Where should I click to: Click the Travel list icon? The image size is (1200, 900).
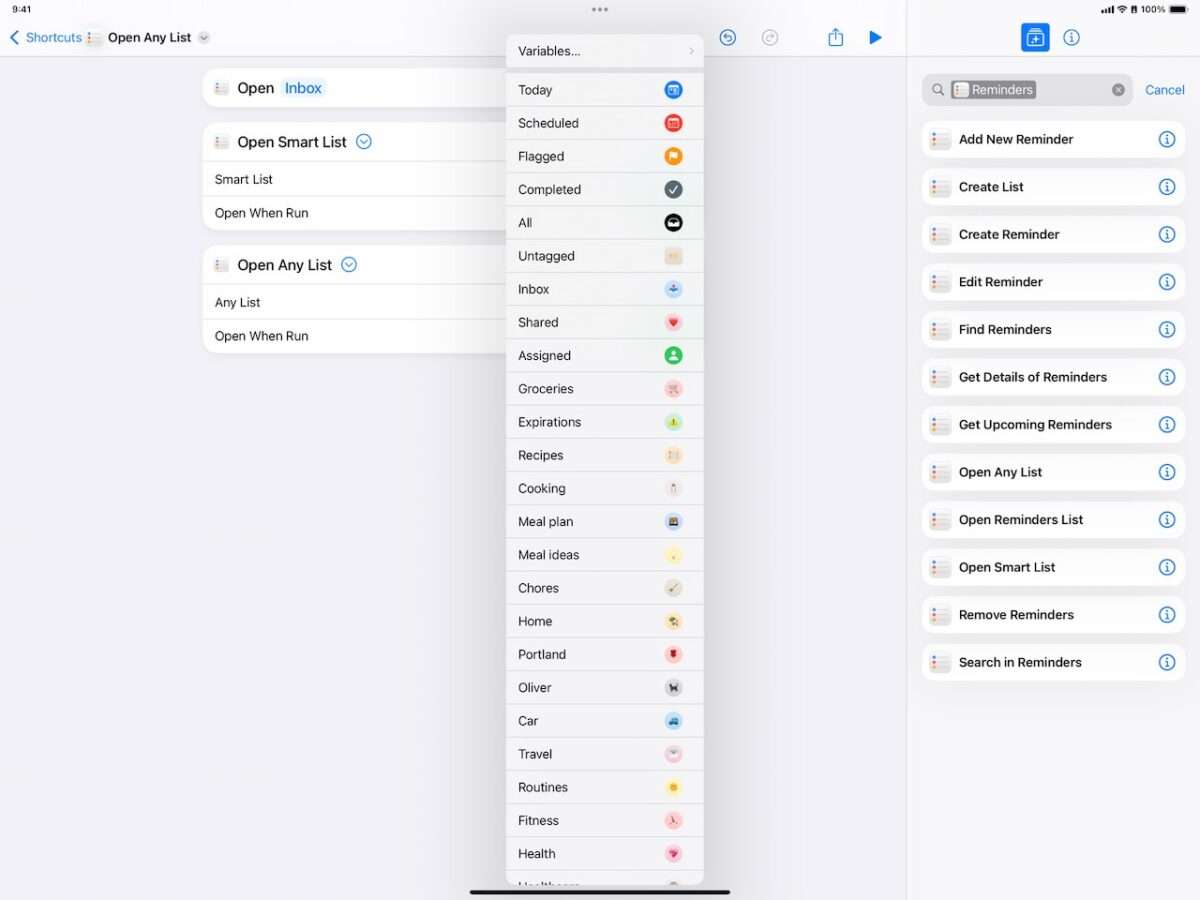click(x=674, y=754)
